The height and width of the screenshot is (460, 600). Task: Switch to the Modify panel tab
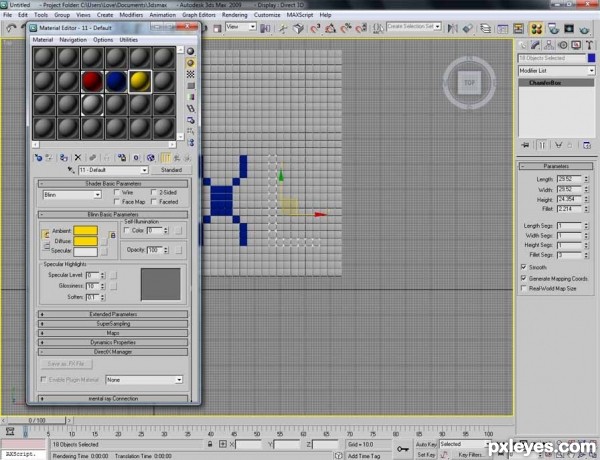(535, 45)
